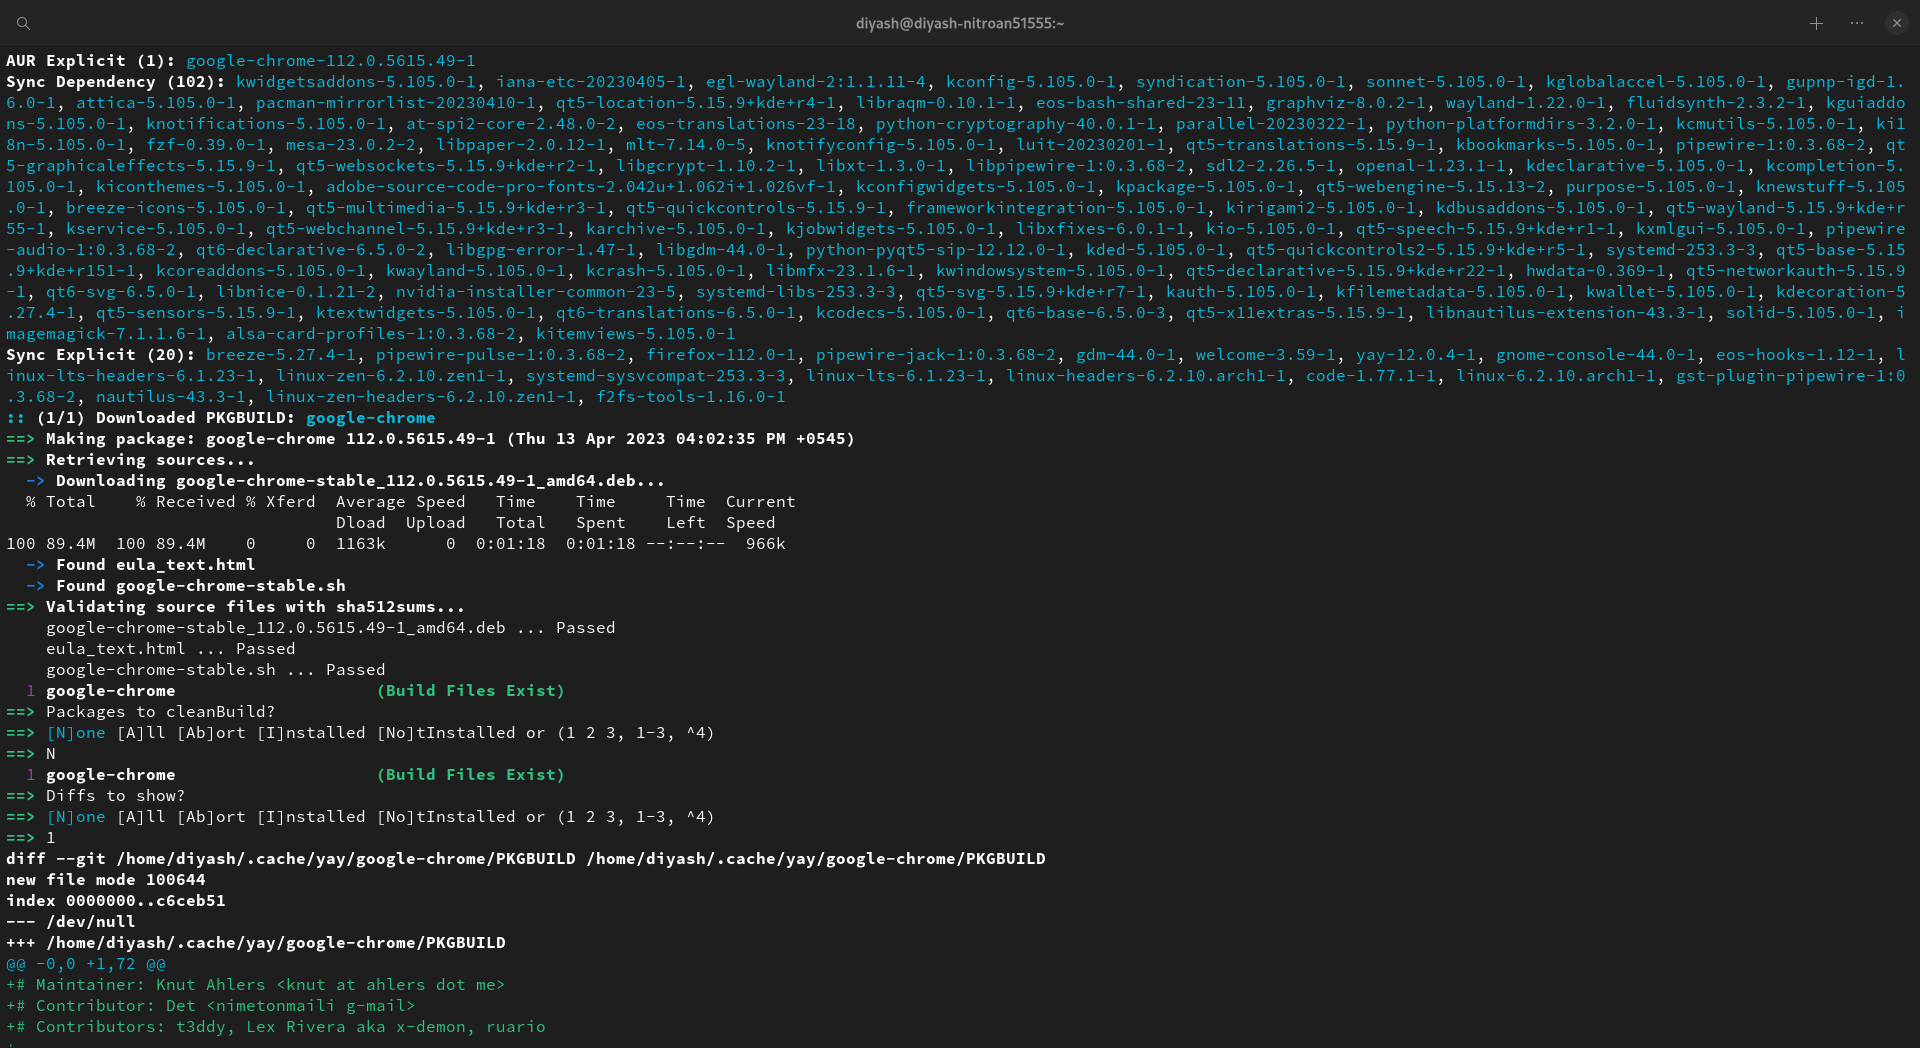Click eula_text.html ... Passed line
1920x1048 pixels.
pyautogui.click(x=171, y=649)
